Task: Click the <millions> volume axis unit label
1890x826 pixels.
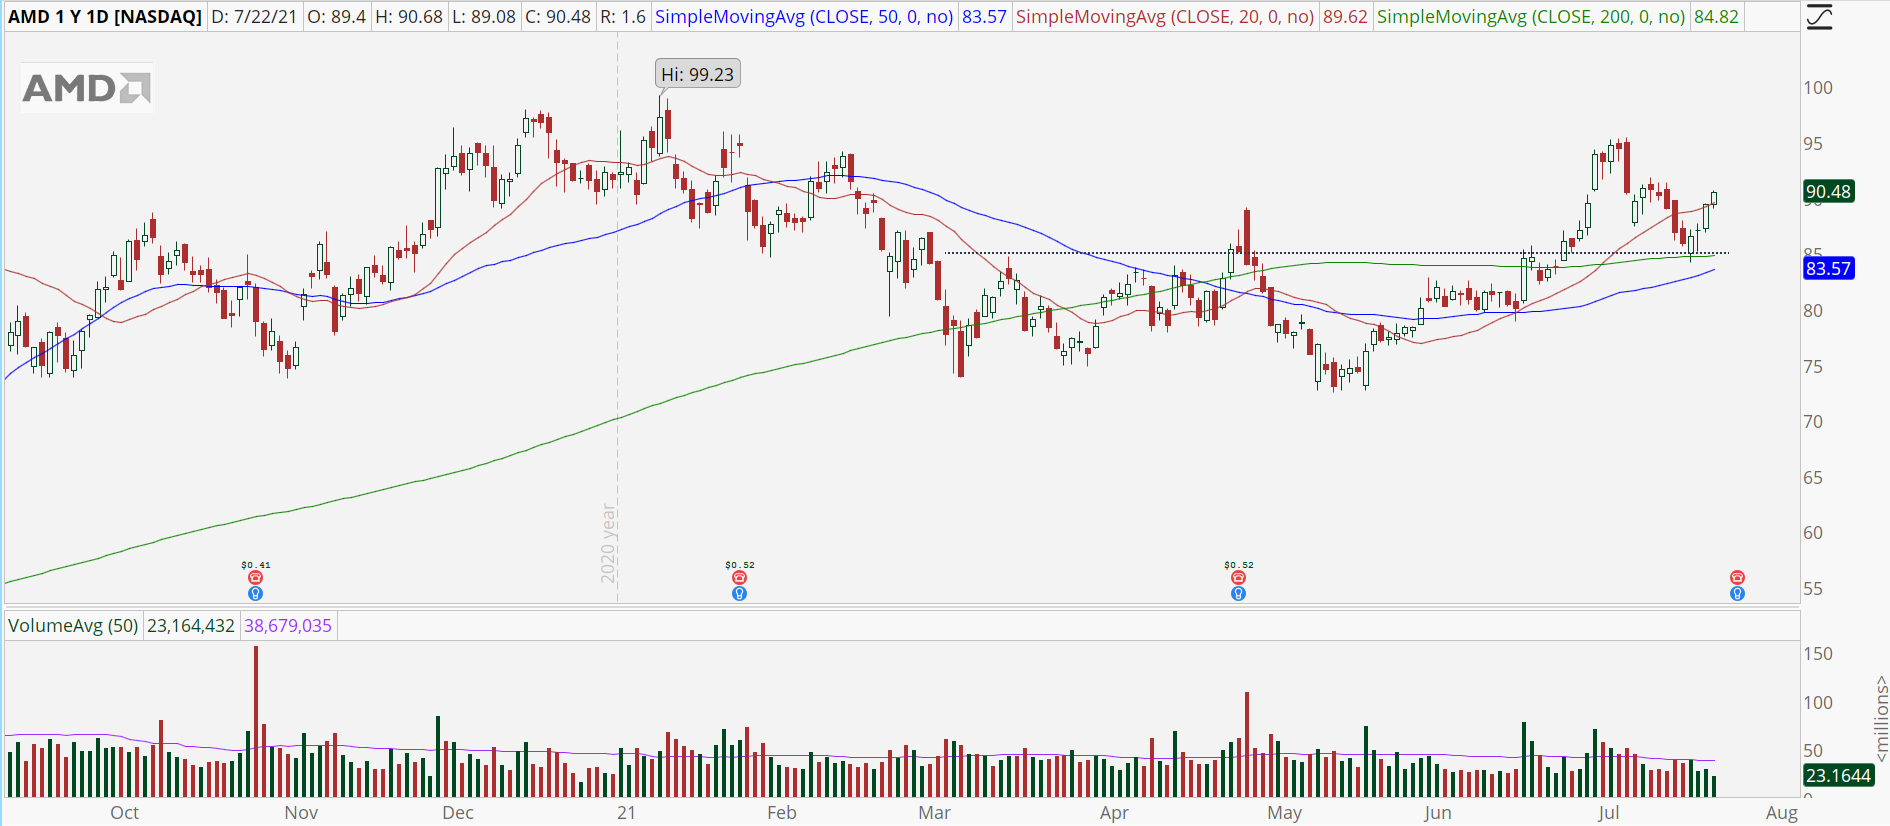Action: pos(1881,719)
